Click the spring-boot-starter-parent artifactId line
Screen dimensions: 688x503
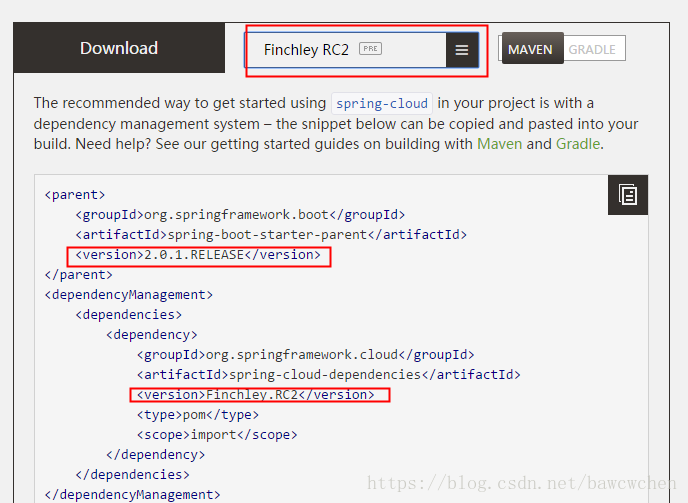tap(271, 235)
